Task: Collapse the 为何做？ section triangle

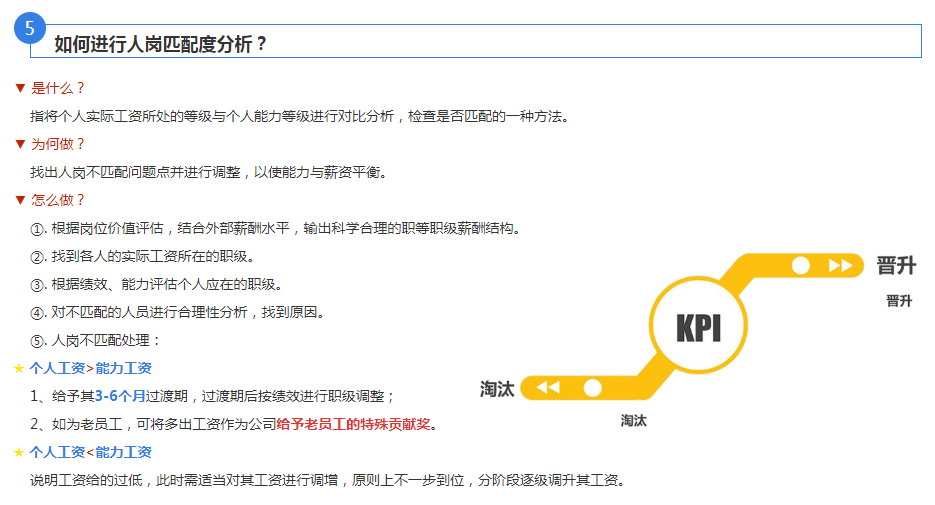Action: tap(19, 144)
